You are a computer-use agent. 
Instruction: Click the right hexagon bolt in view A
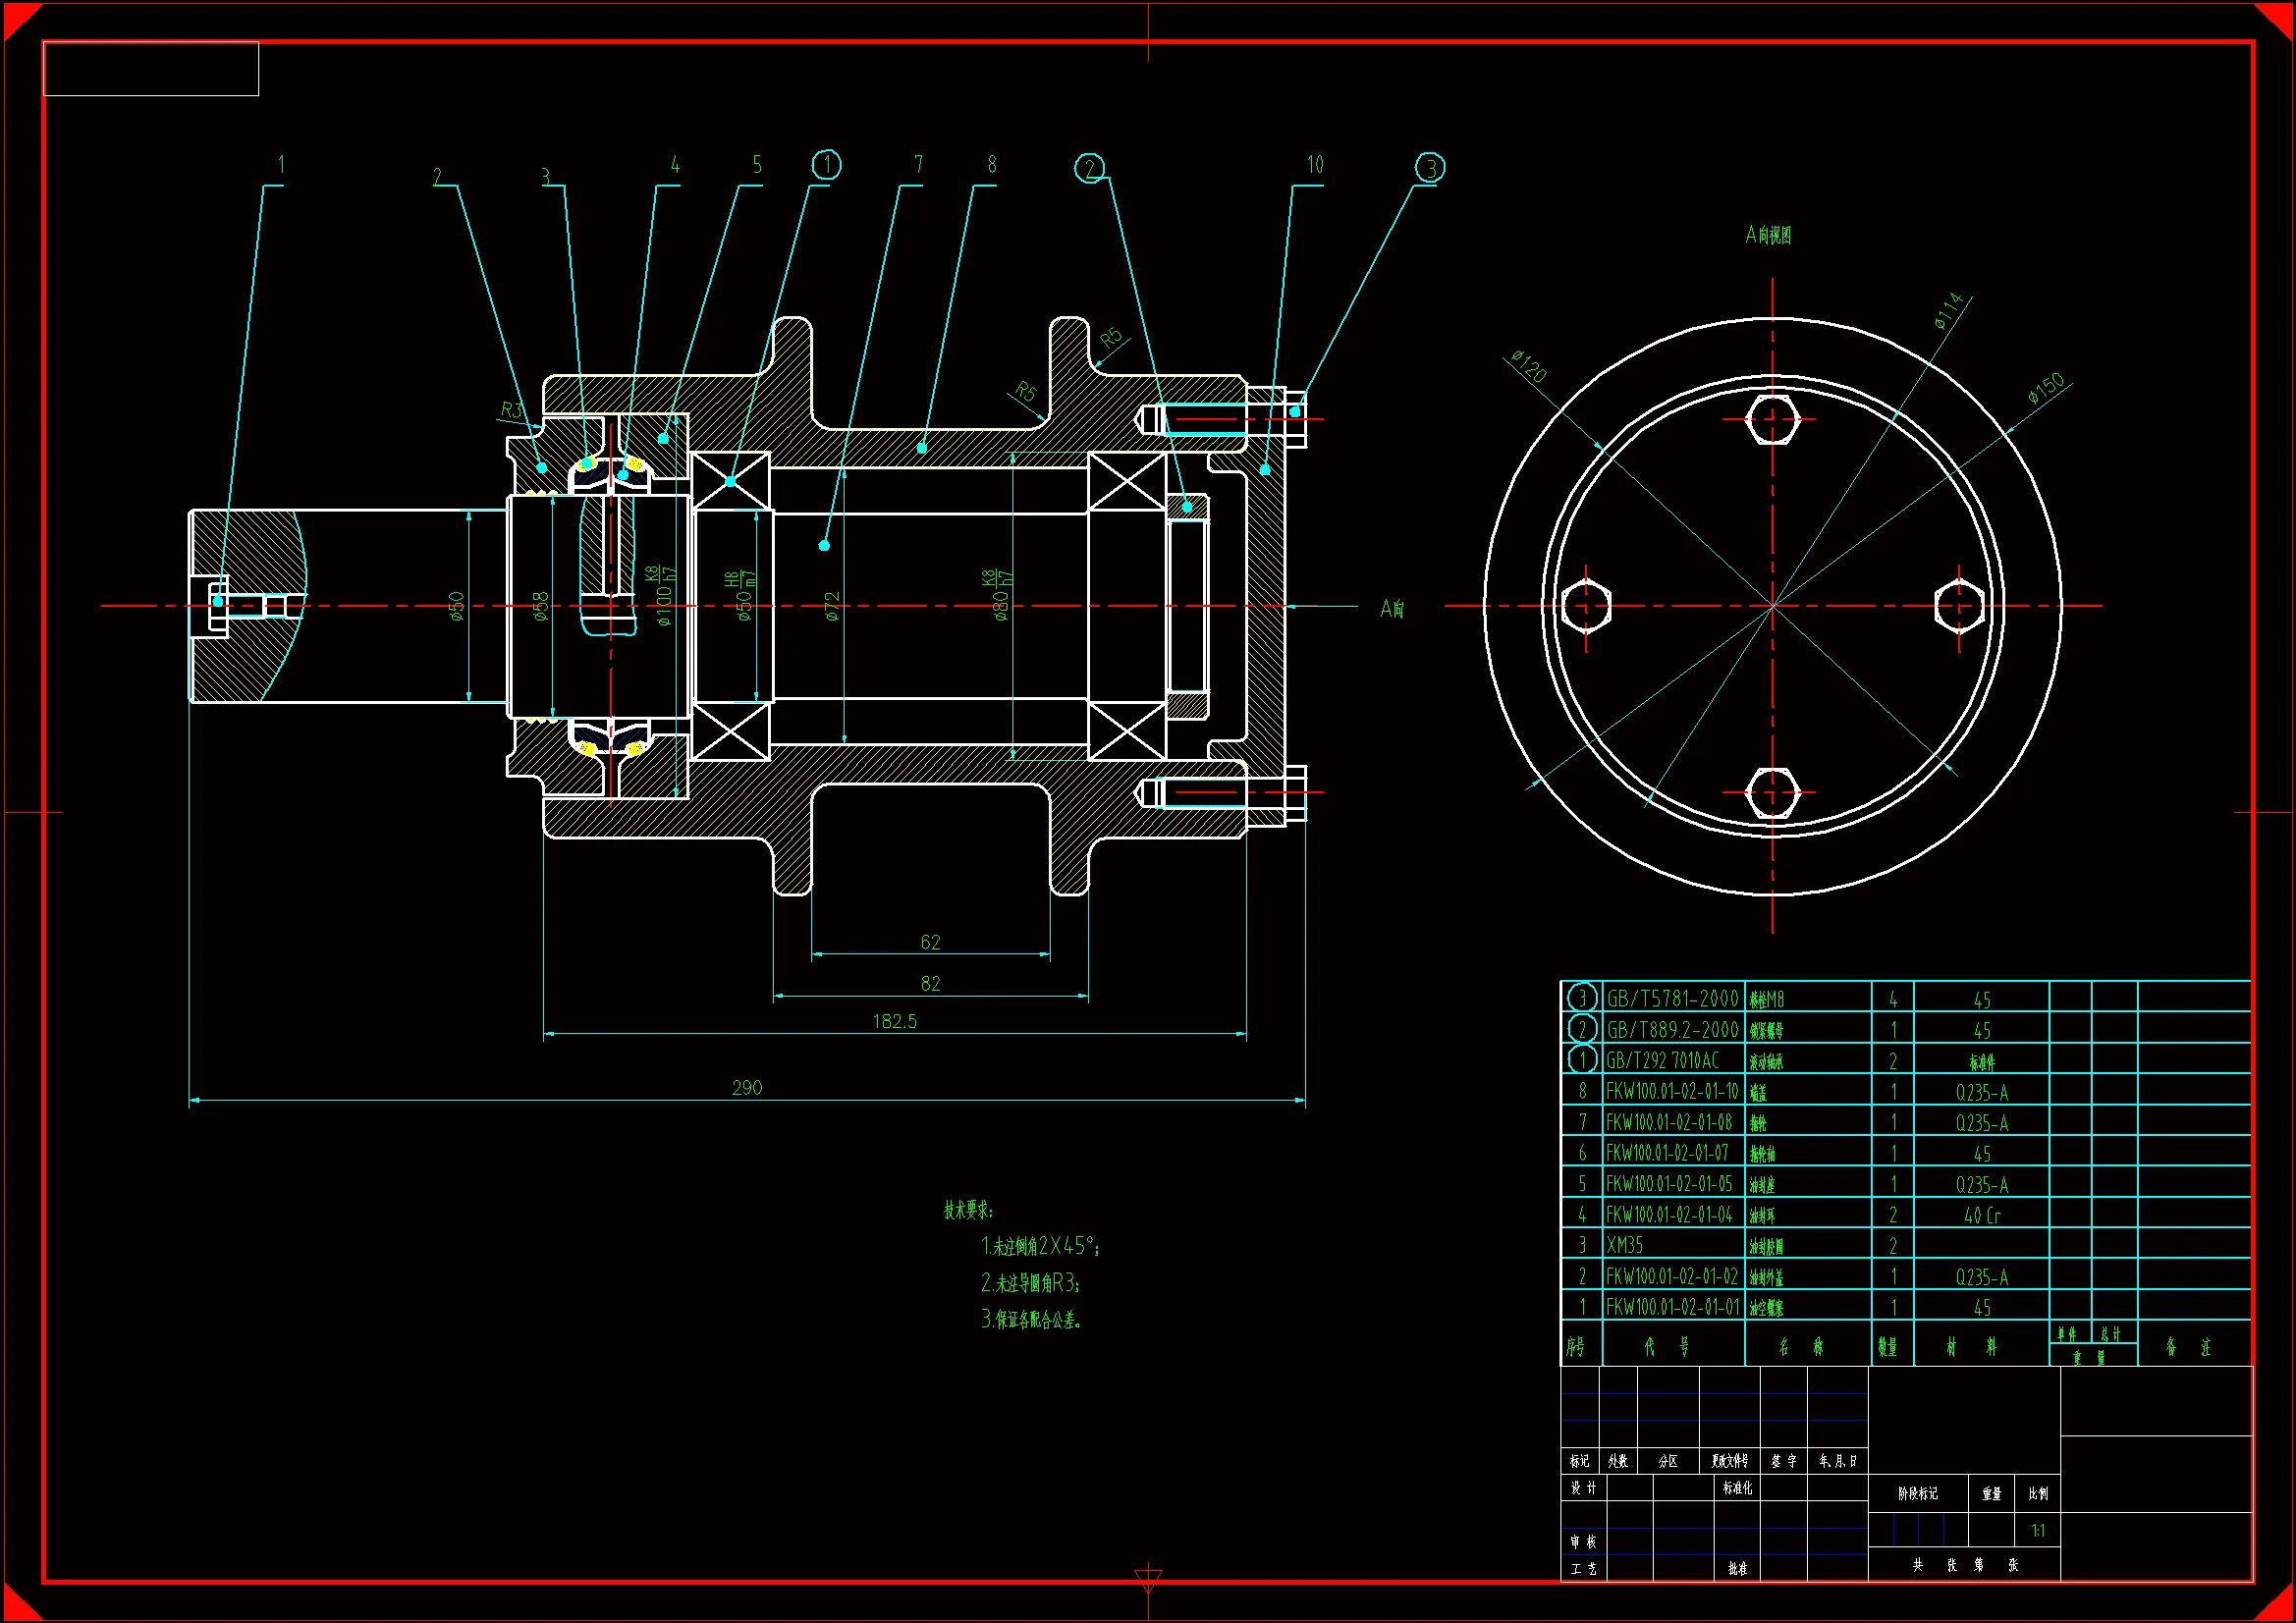pyautogui.click(x=1959, y=606)
